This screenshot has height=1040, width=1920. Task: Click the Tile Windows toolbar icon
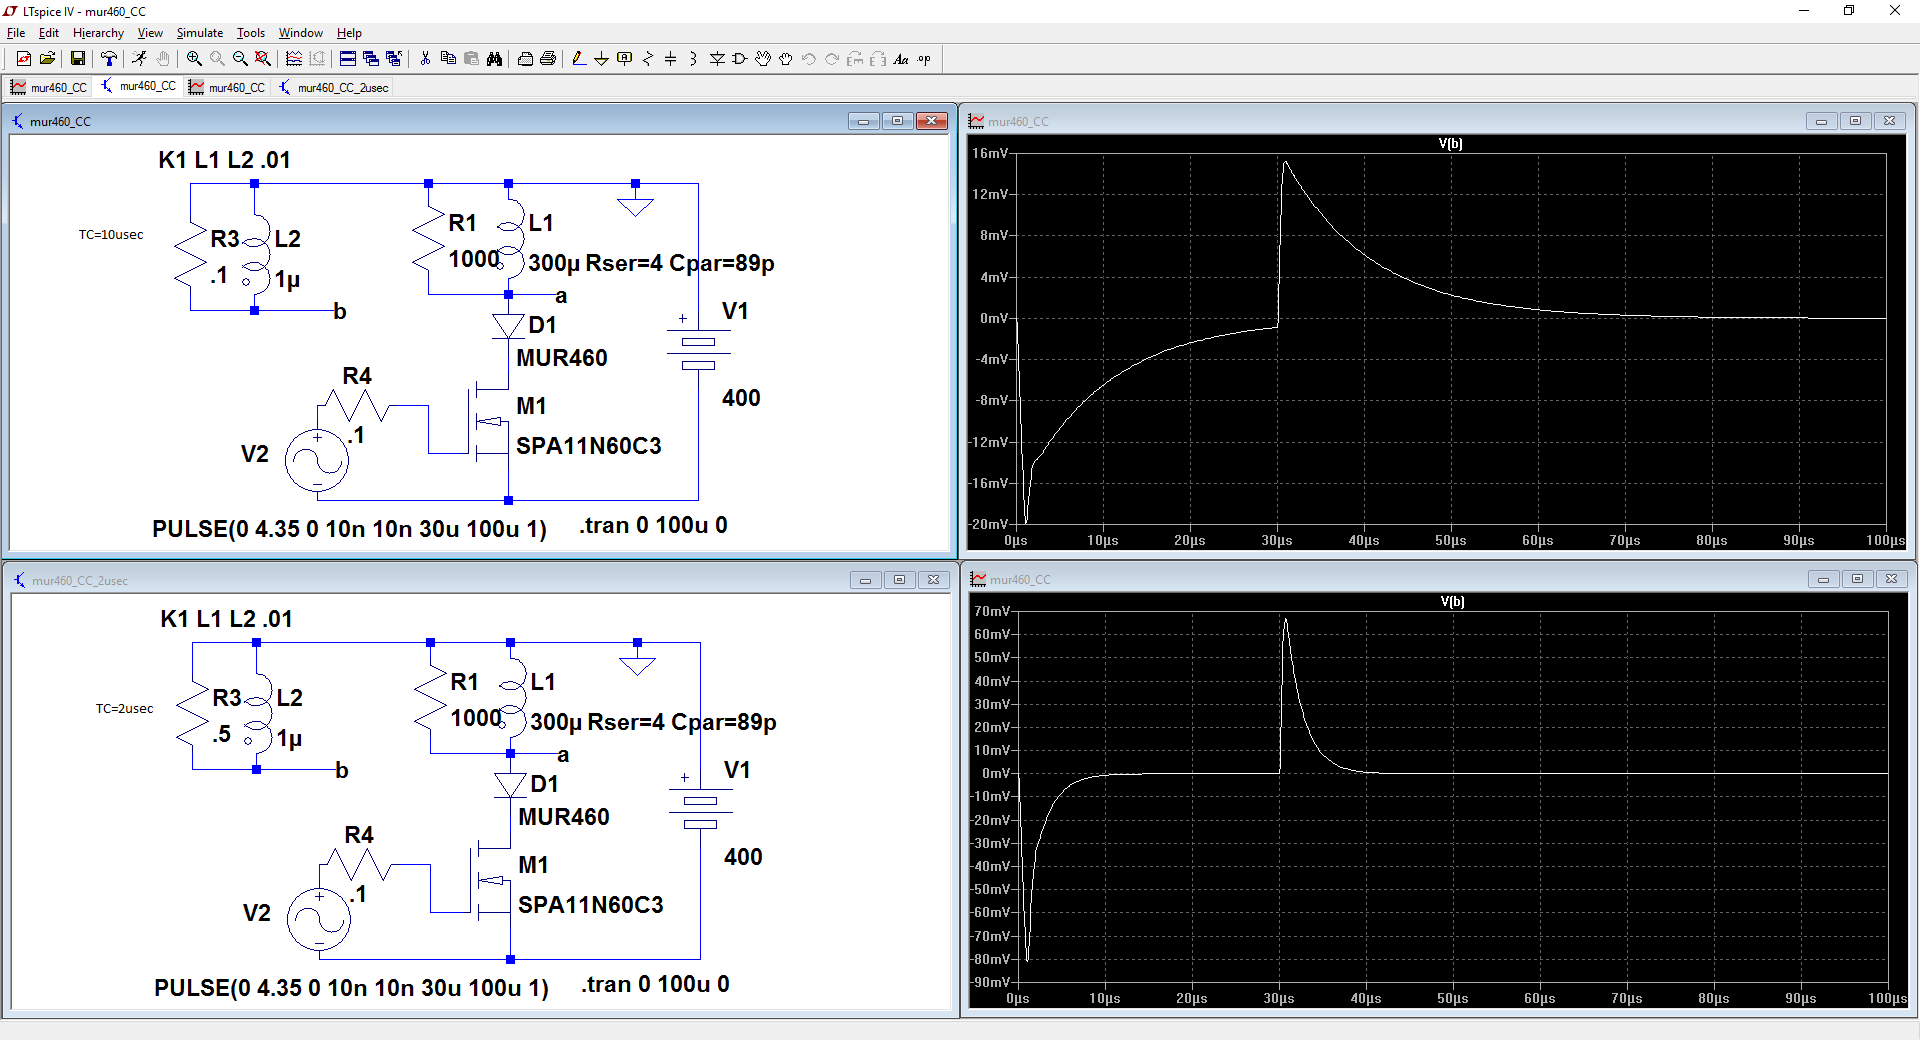tap(348, 59)
